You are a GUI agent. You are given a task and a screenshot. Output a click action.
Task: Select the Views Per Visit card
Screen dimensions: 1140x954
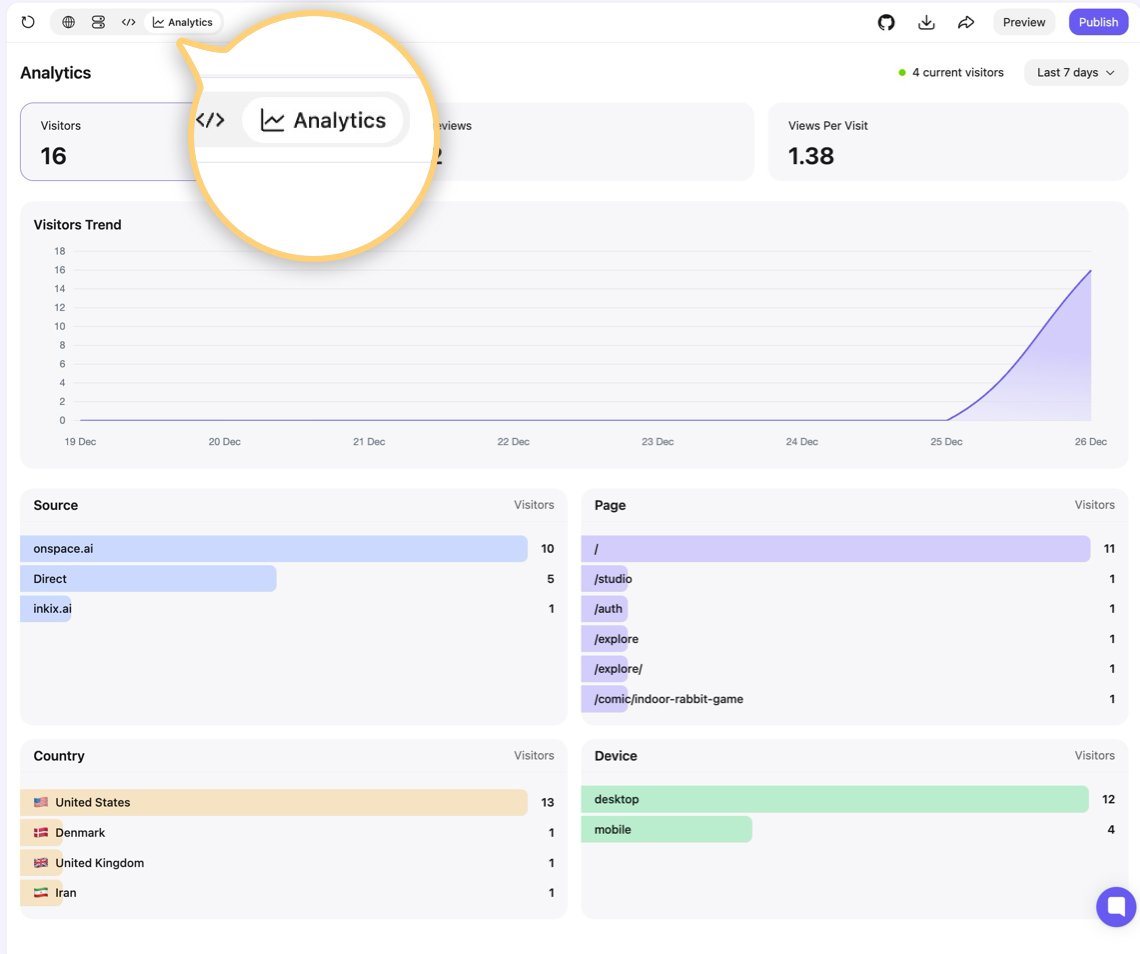[948, 141]
